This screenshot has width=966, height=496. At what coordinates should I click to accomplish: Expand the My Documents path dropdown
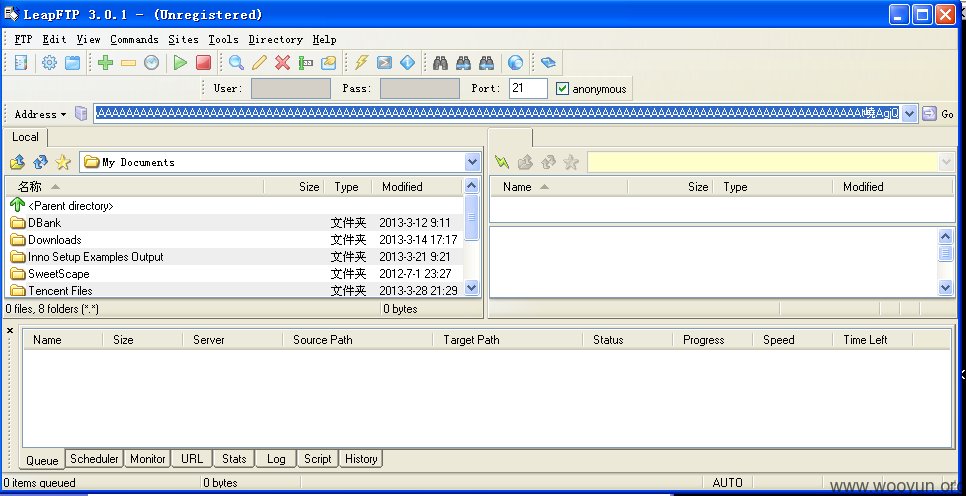[x=473, y=162]
